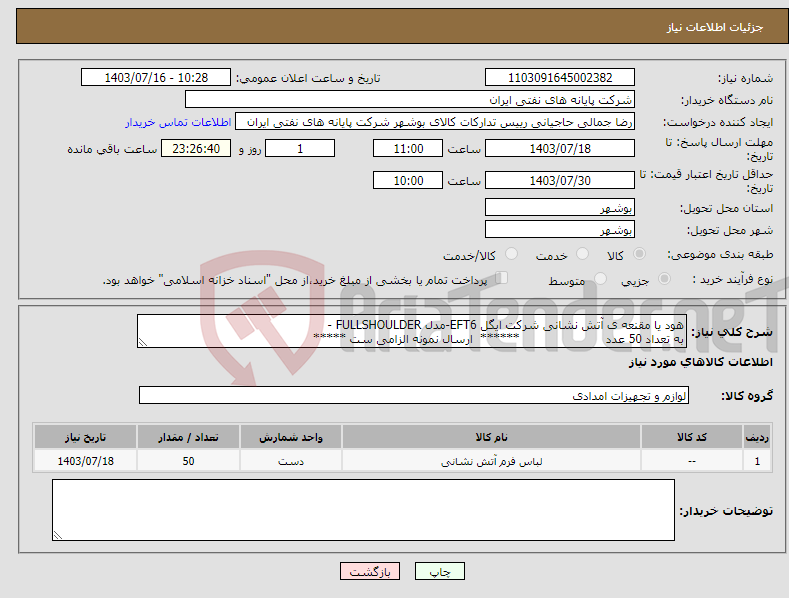Image resolution: width=789 pixels, height=598 pixels.
Task: Click the delivery city بوشهر field
Action: 560,230
